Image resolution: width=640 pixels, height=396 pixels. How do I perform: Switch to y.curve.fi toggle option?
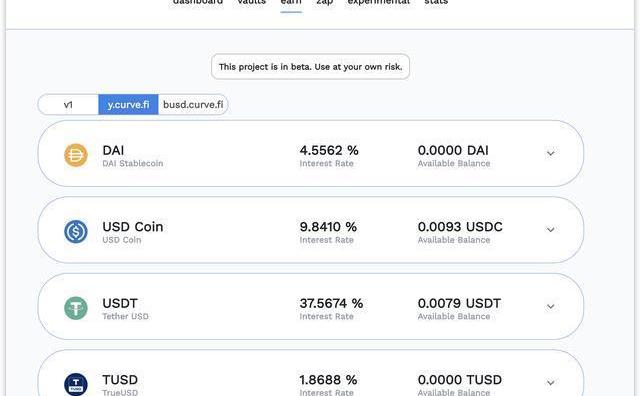128,105
